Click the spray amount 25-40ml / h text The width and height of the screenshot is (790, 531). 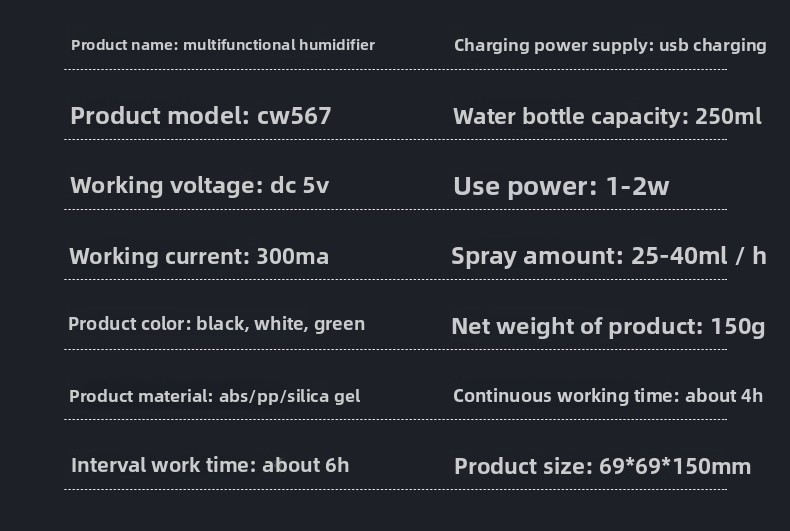pos(608,256)
